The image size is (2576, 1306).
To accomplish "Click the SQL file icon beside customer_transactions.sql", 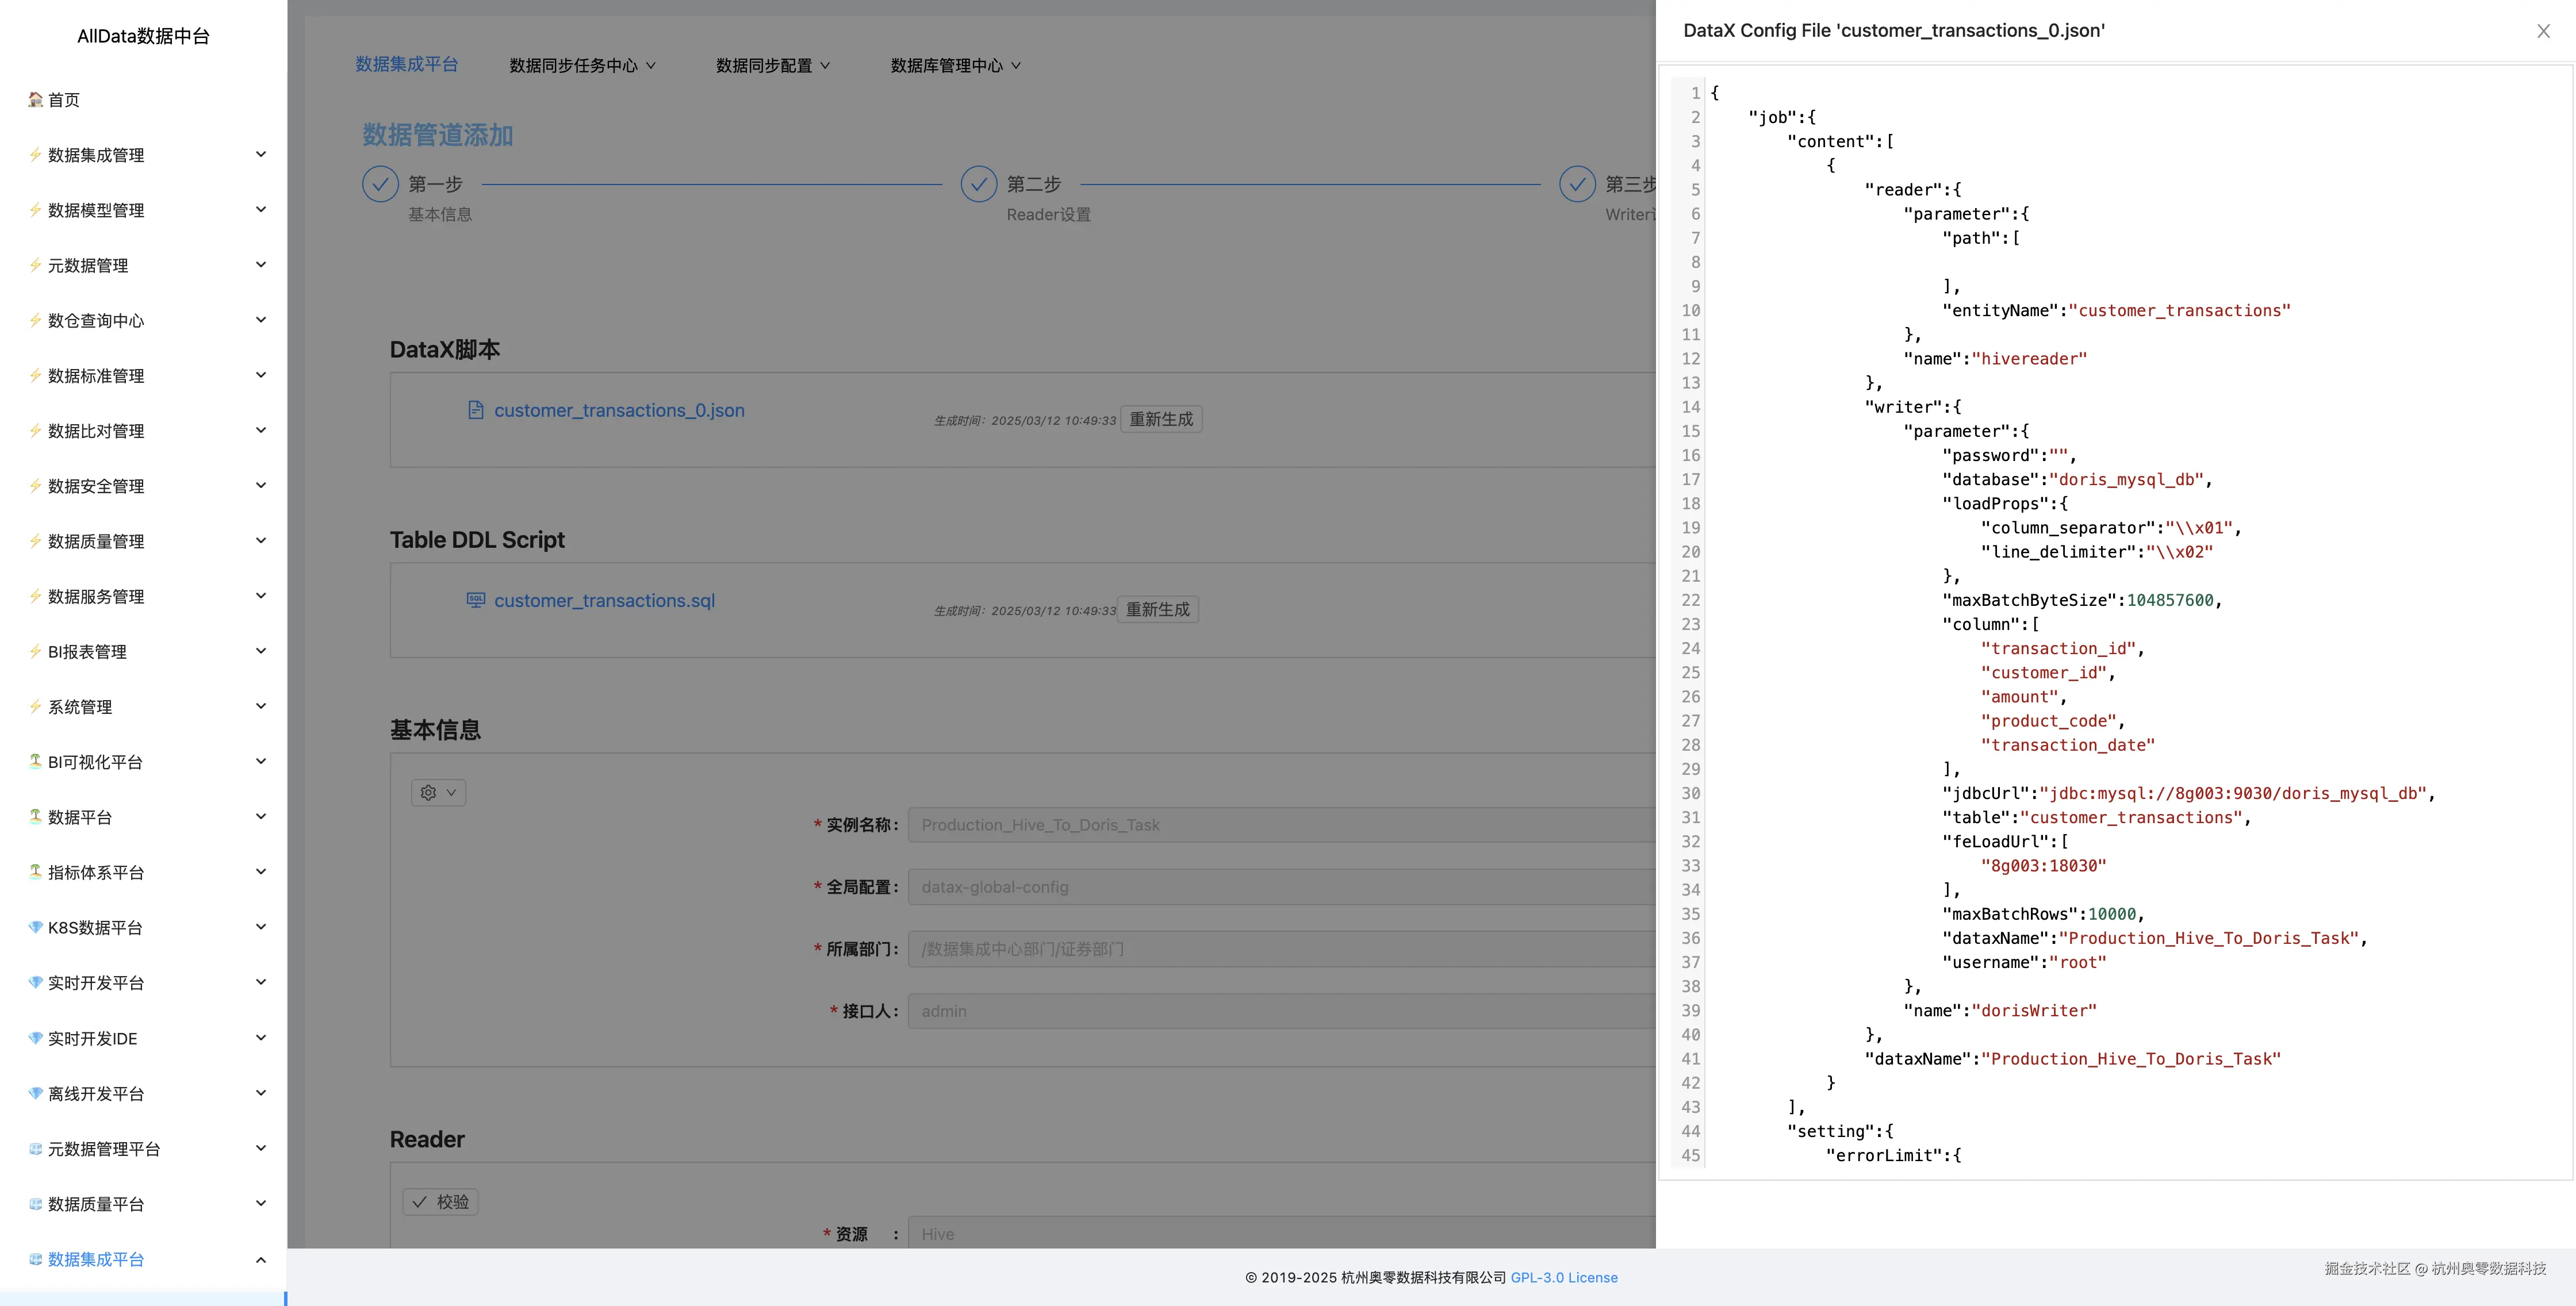I will point(476,600).
